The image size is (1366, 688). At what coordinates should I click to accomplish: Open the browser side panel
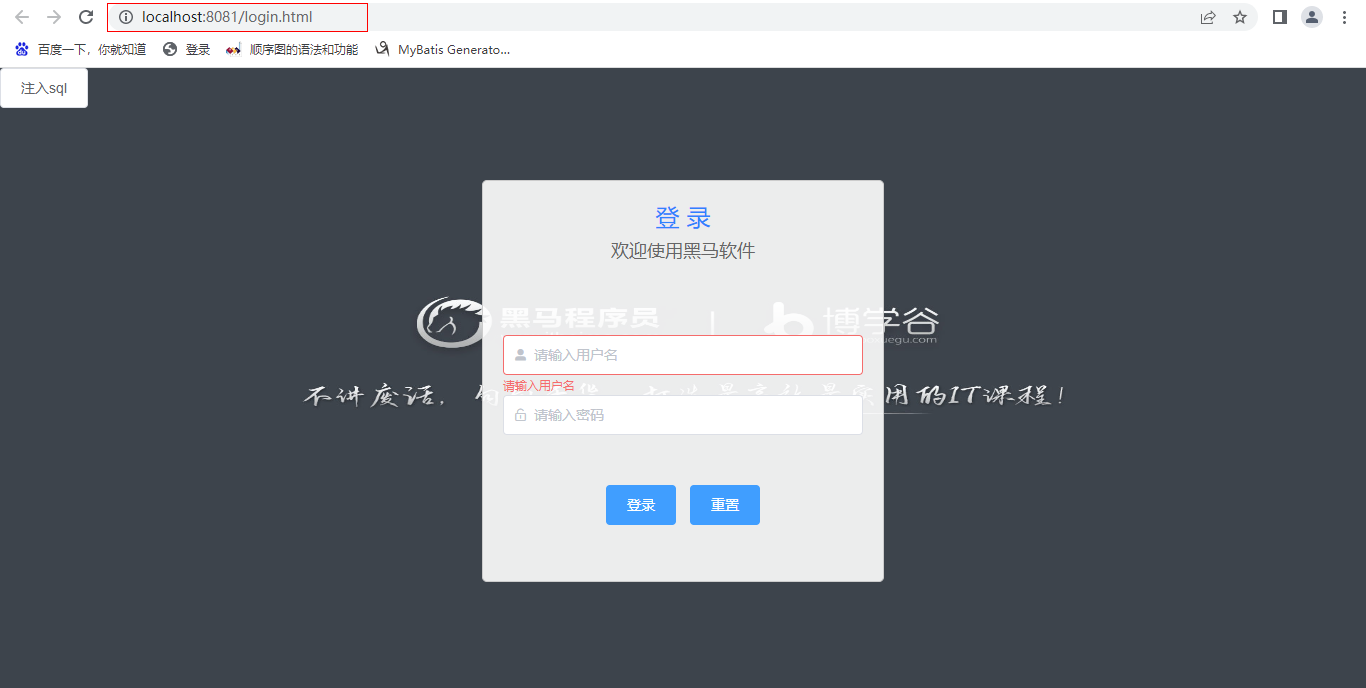(1279, 17)
